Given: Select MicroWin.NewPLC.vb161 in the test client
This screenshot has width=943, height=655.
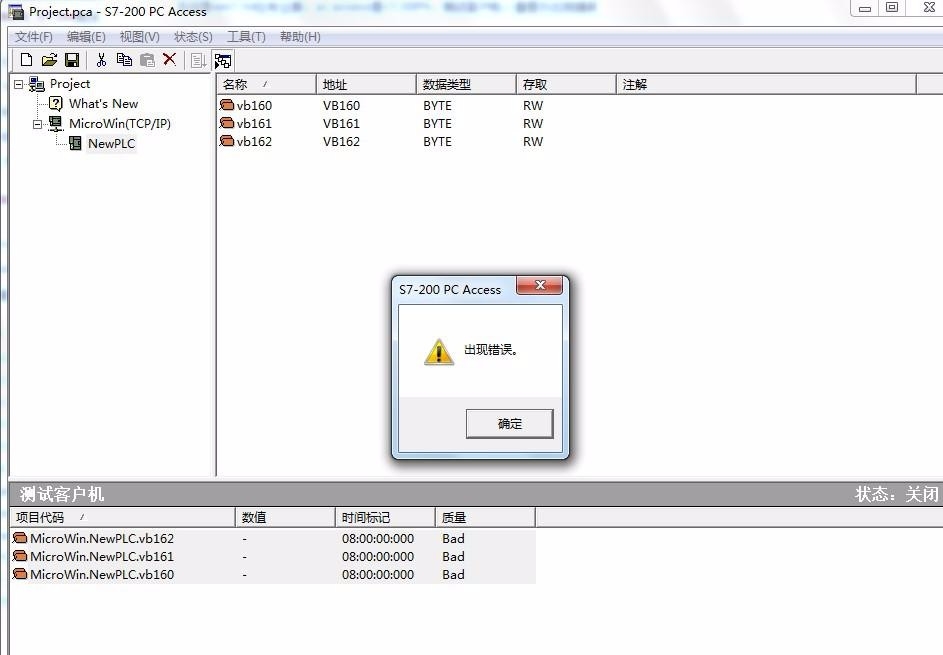Looking at the screenshot, I should (x=102, y=556).
